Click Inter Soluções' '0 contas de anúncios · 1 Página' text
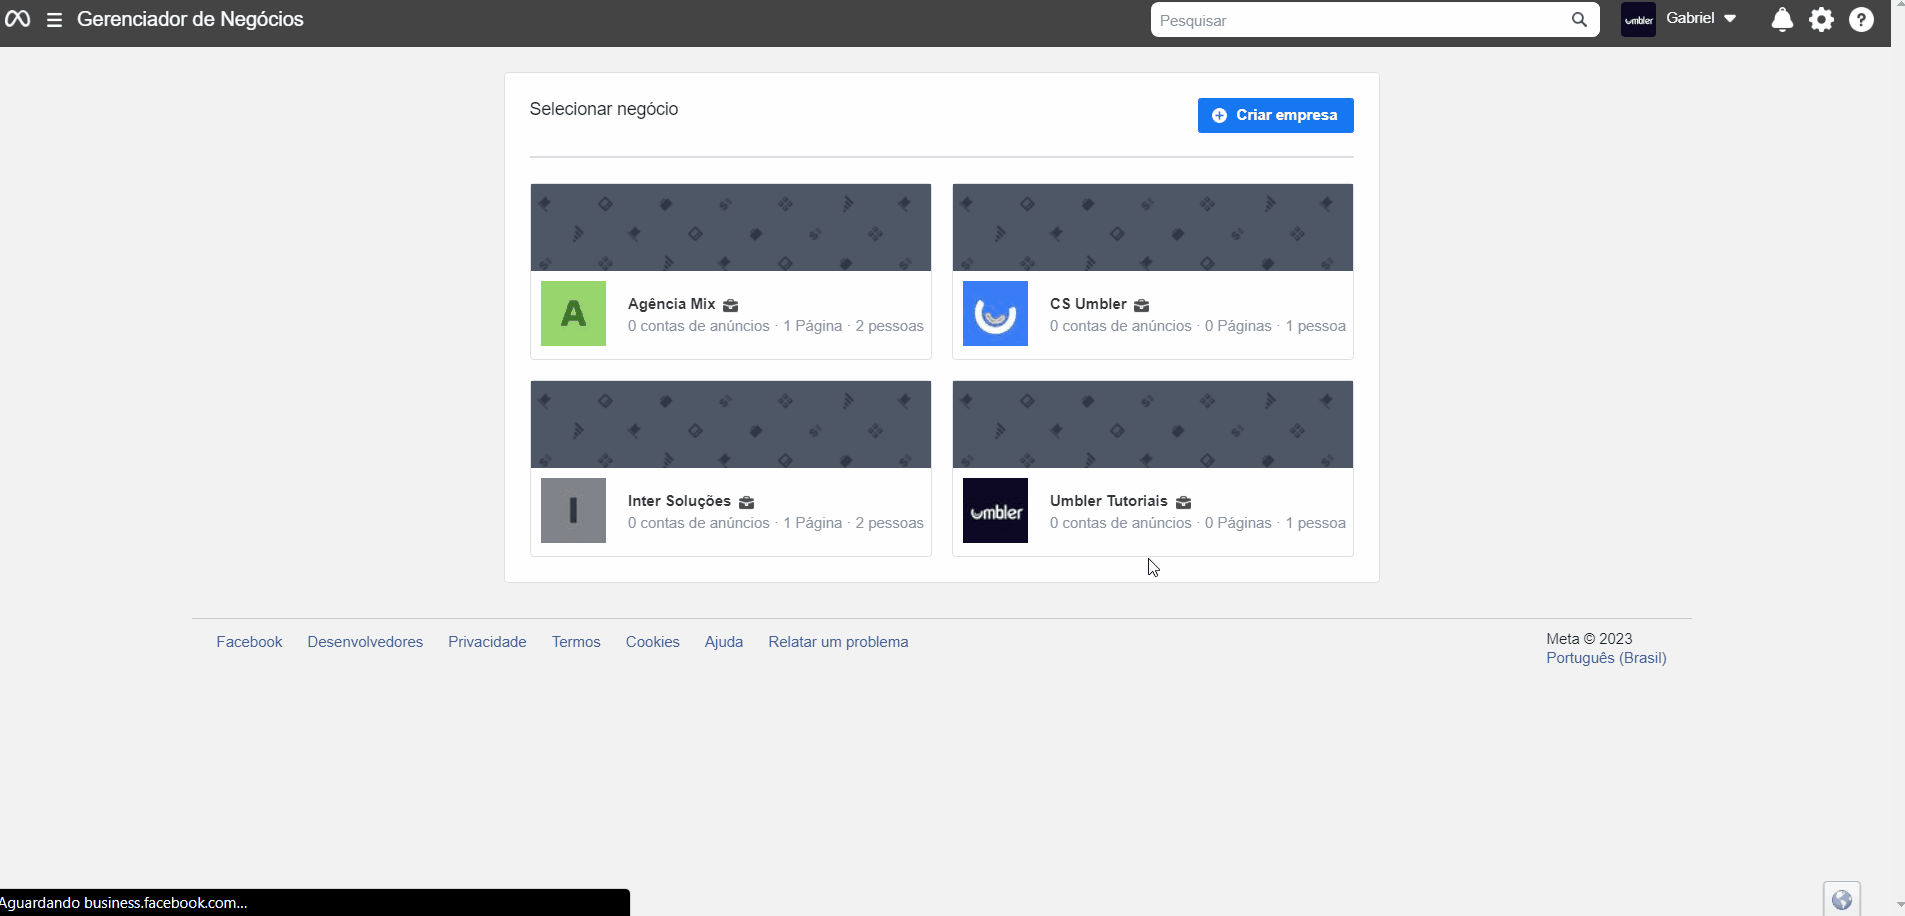This screenshot has height=916, width=1905. (735, 523)
